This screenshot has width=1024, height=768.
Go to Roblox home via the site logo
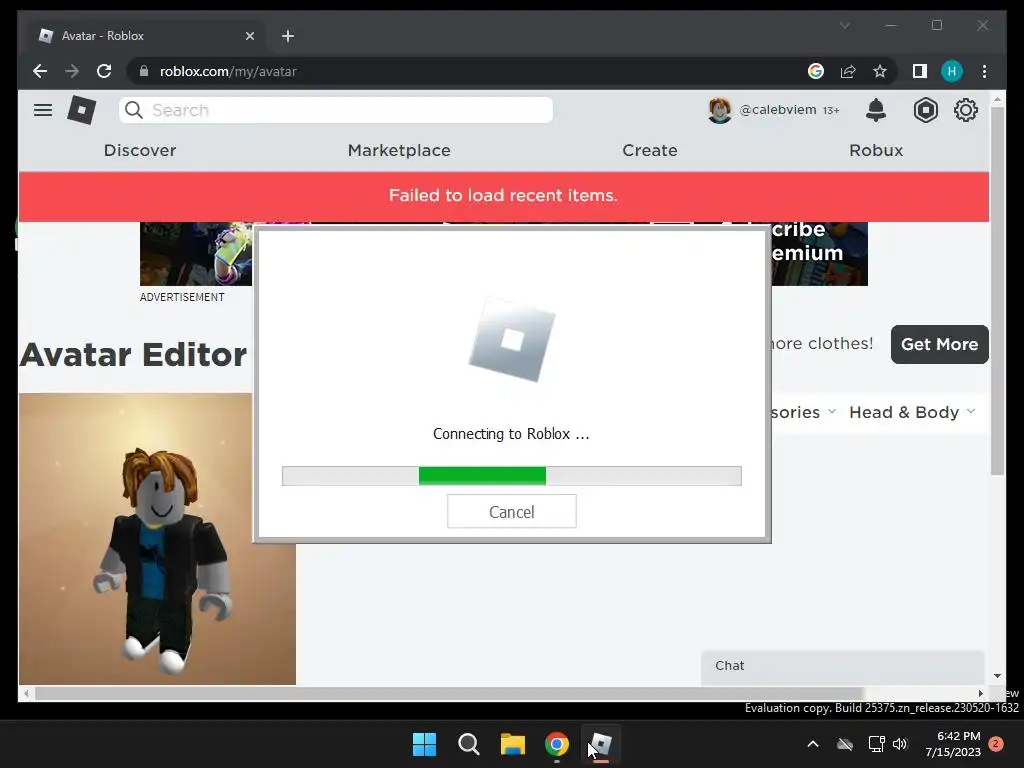pos(82,110)
